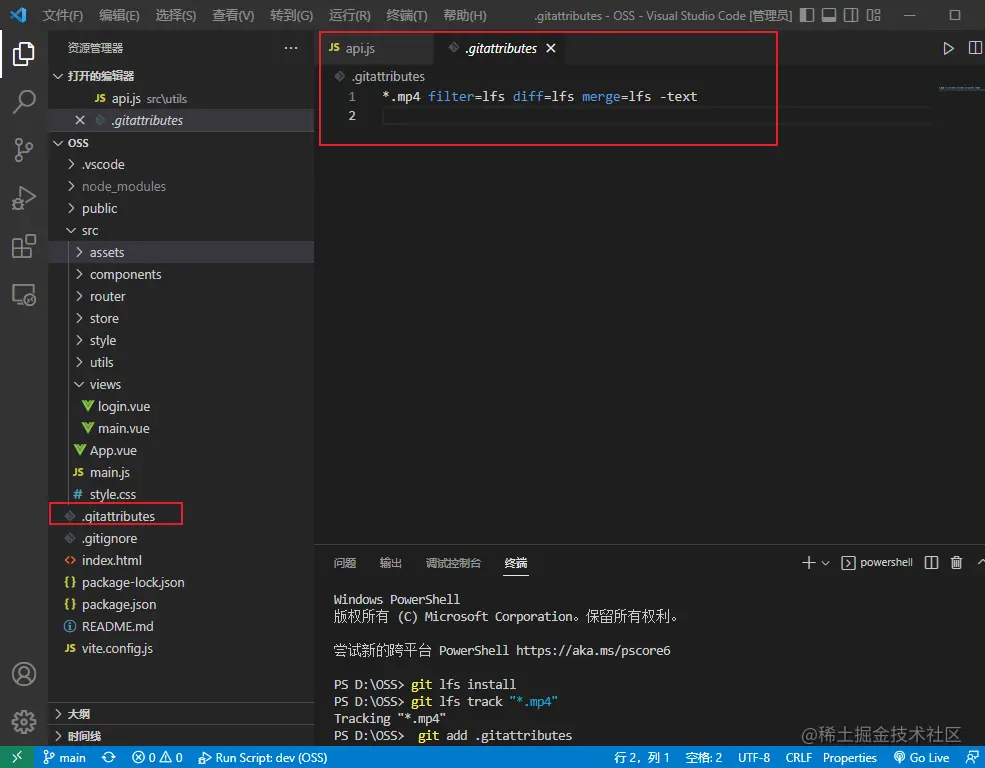985x768 pixels.
Task: Open the File menu (文件)
Action: [x=62, y=15]
